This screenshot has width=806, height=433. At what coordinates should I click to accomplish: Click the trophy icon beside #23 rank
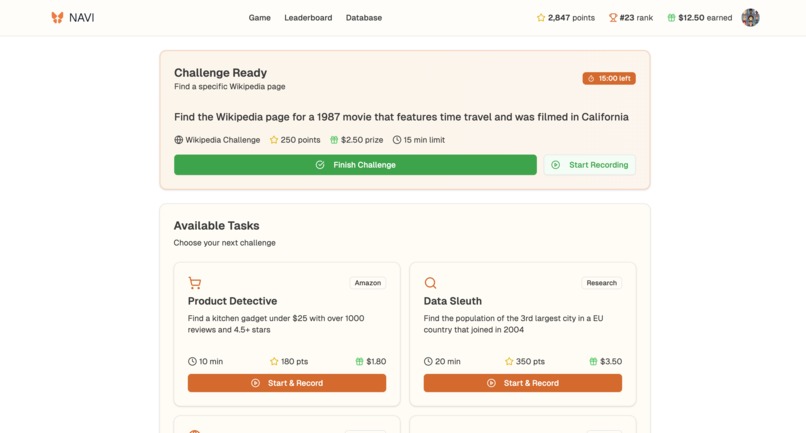click(613, 17)
